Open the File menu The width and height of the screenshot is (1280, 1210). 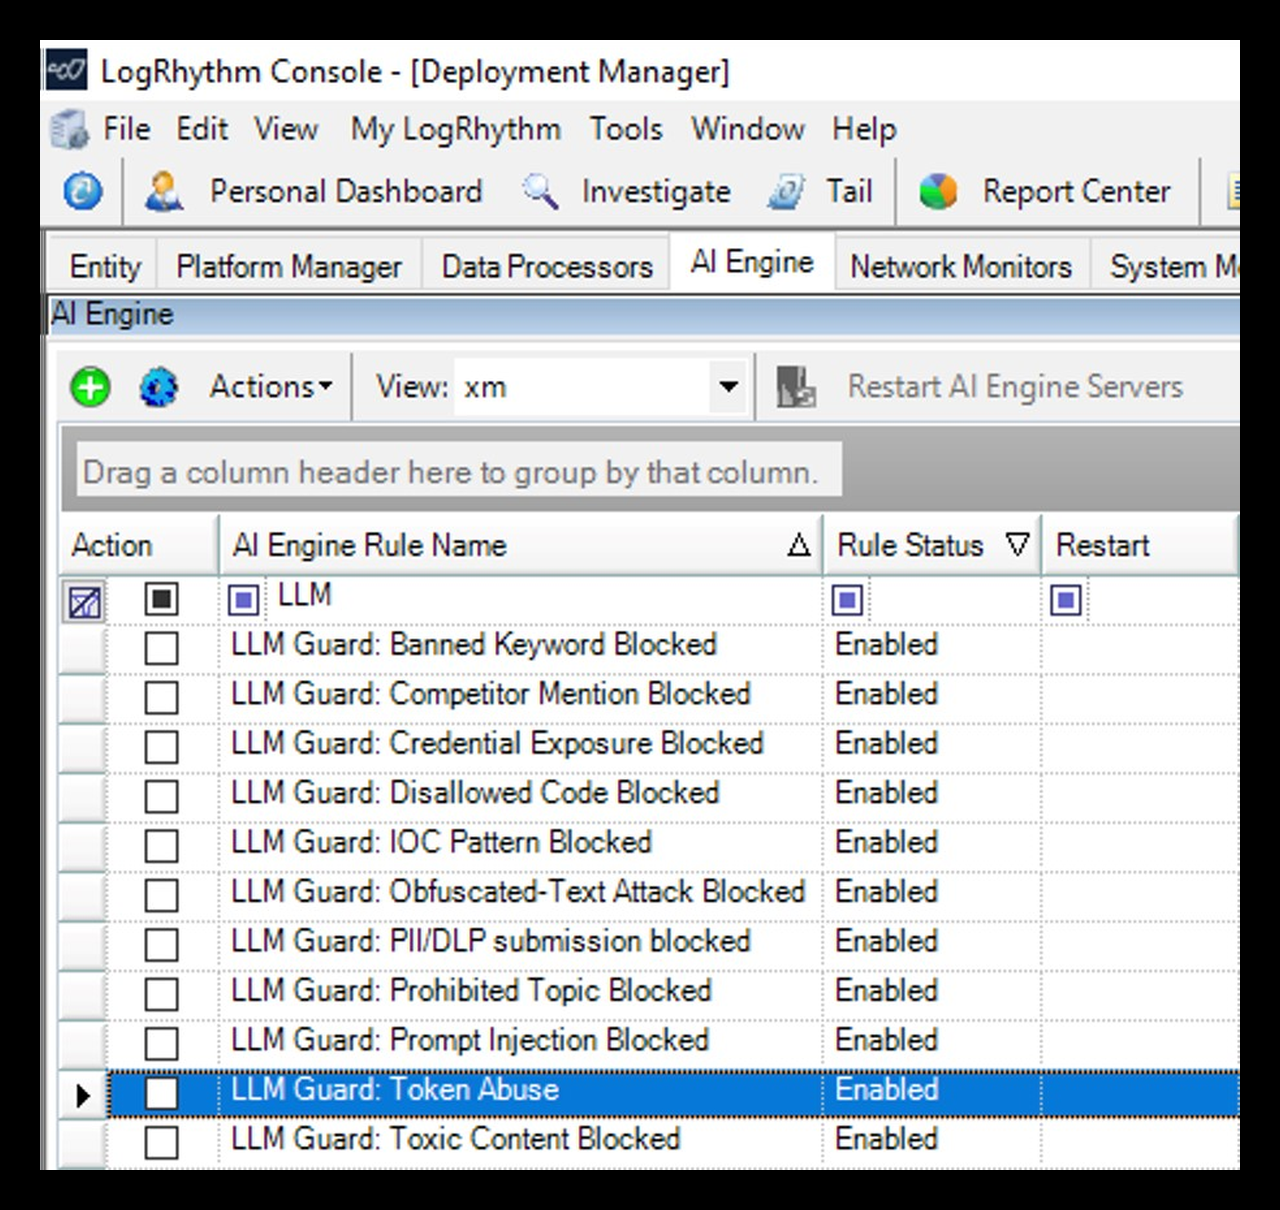[127, 129]
